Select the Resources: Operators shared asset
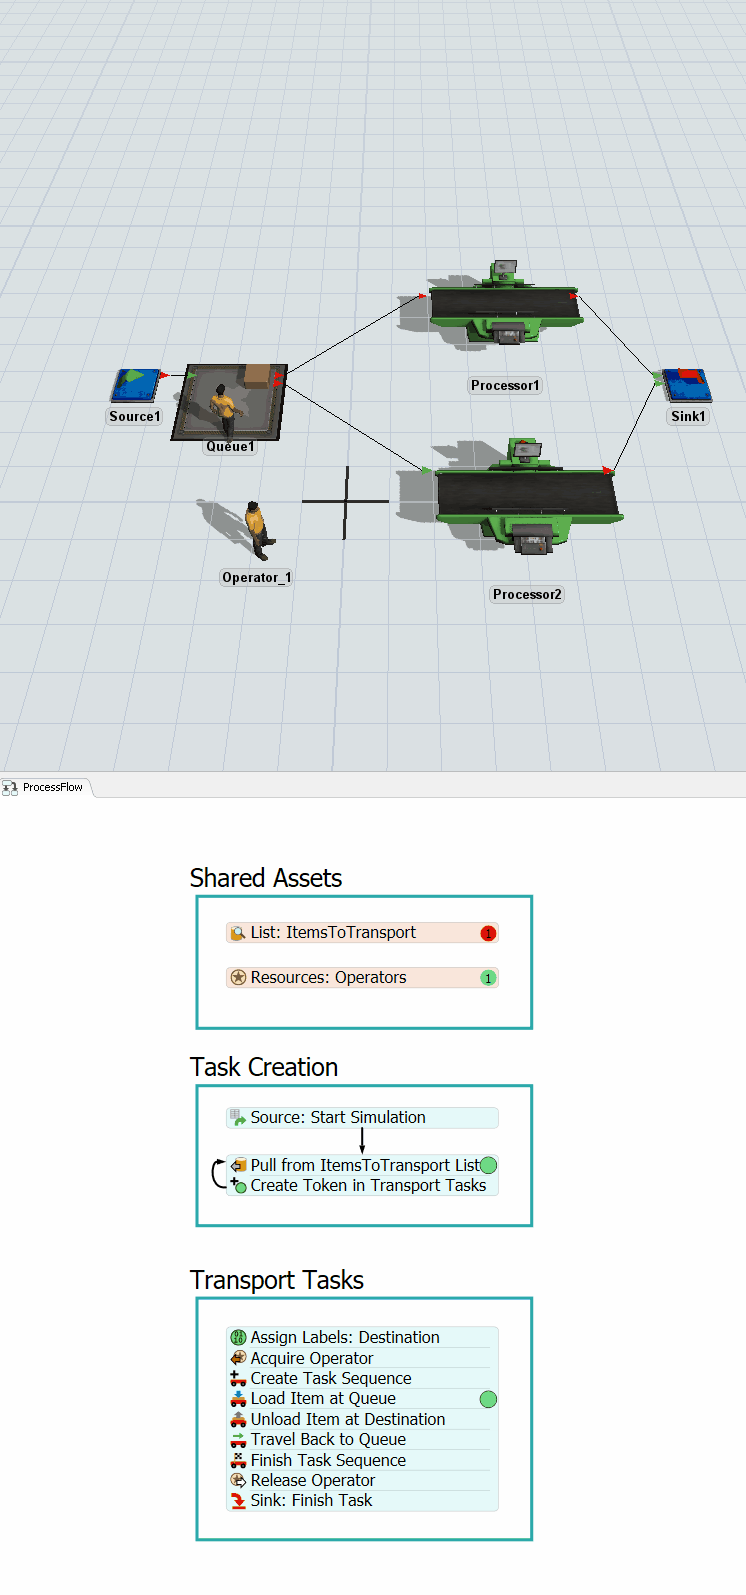 [328, 978]
